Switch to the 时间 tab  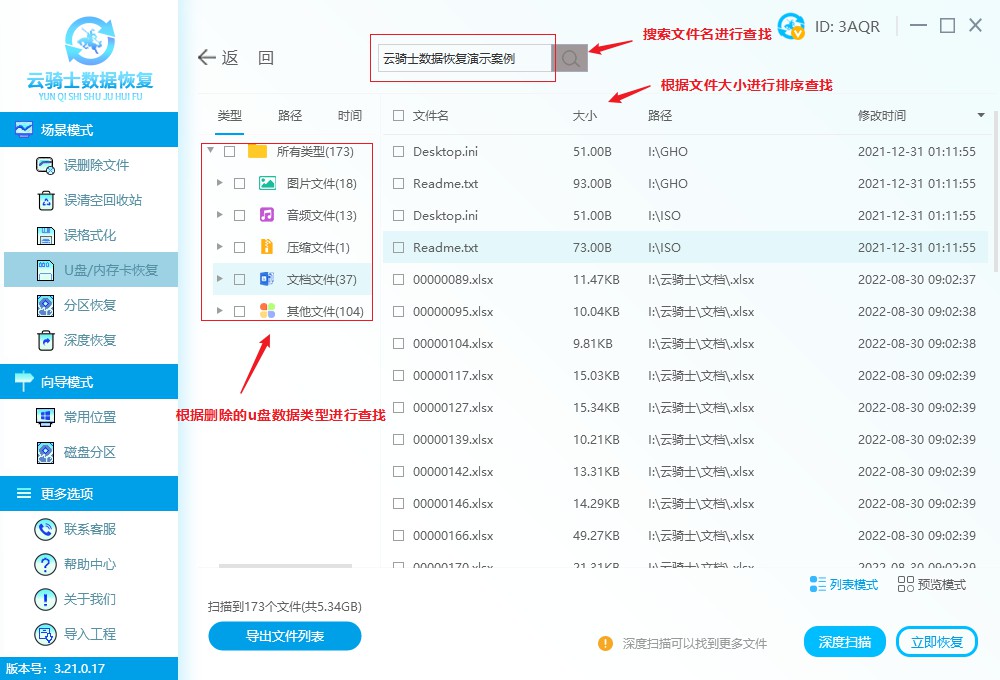pyautogui.click(x=349, y=115)
